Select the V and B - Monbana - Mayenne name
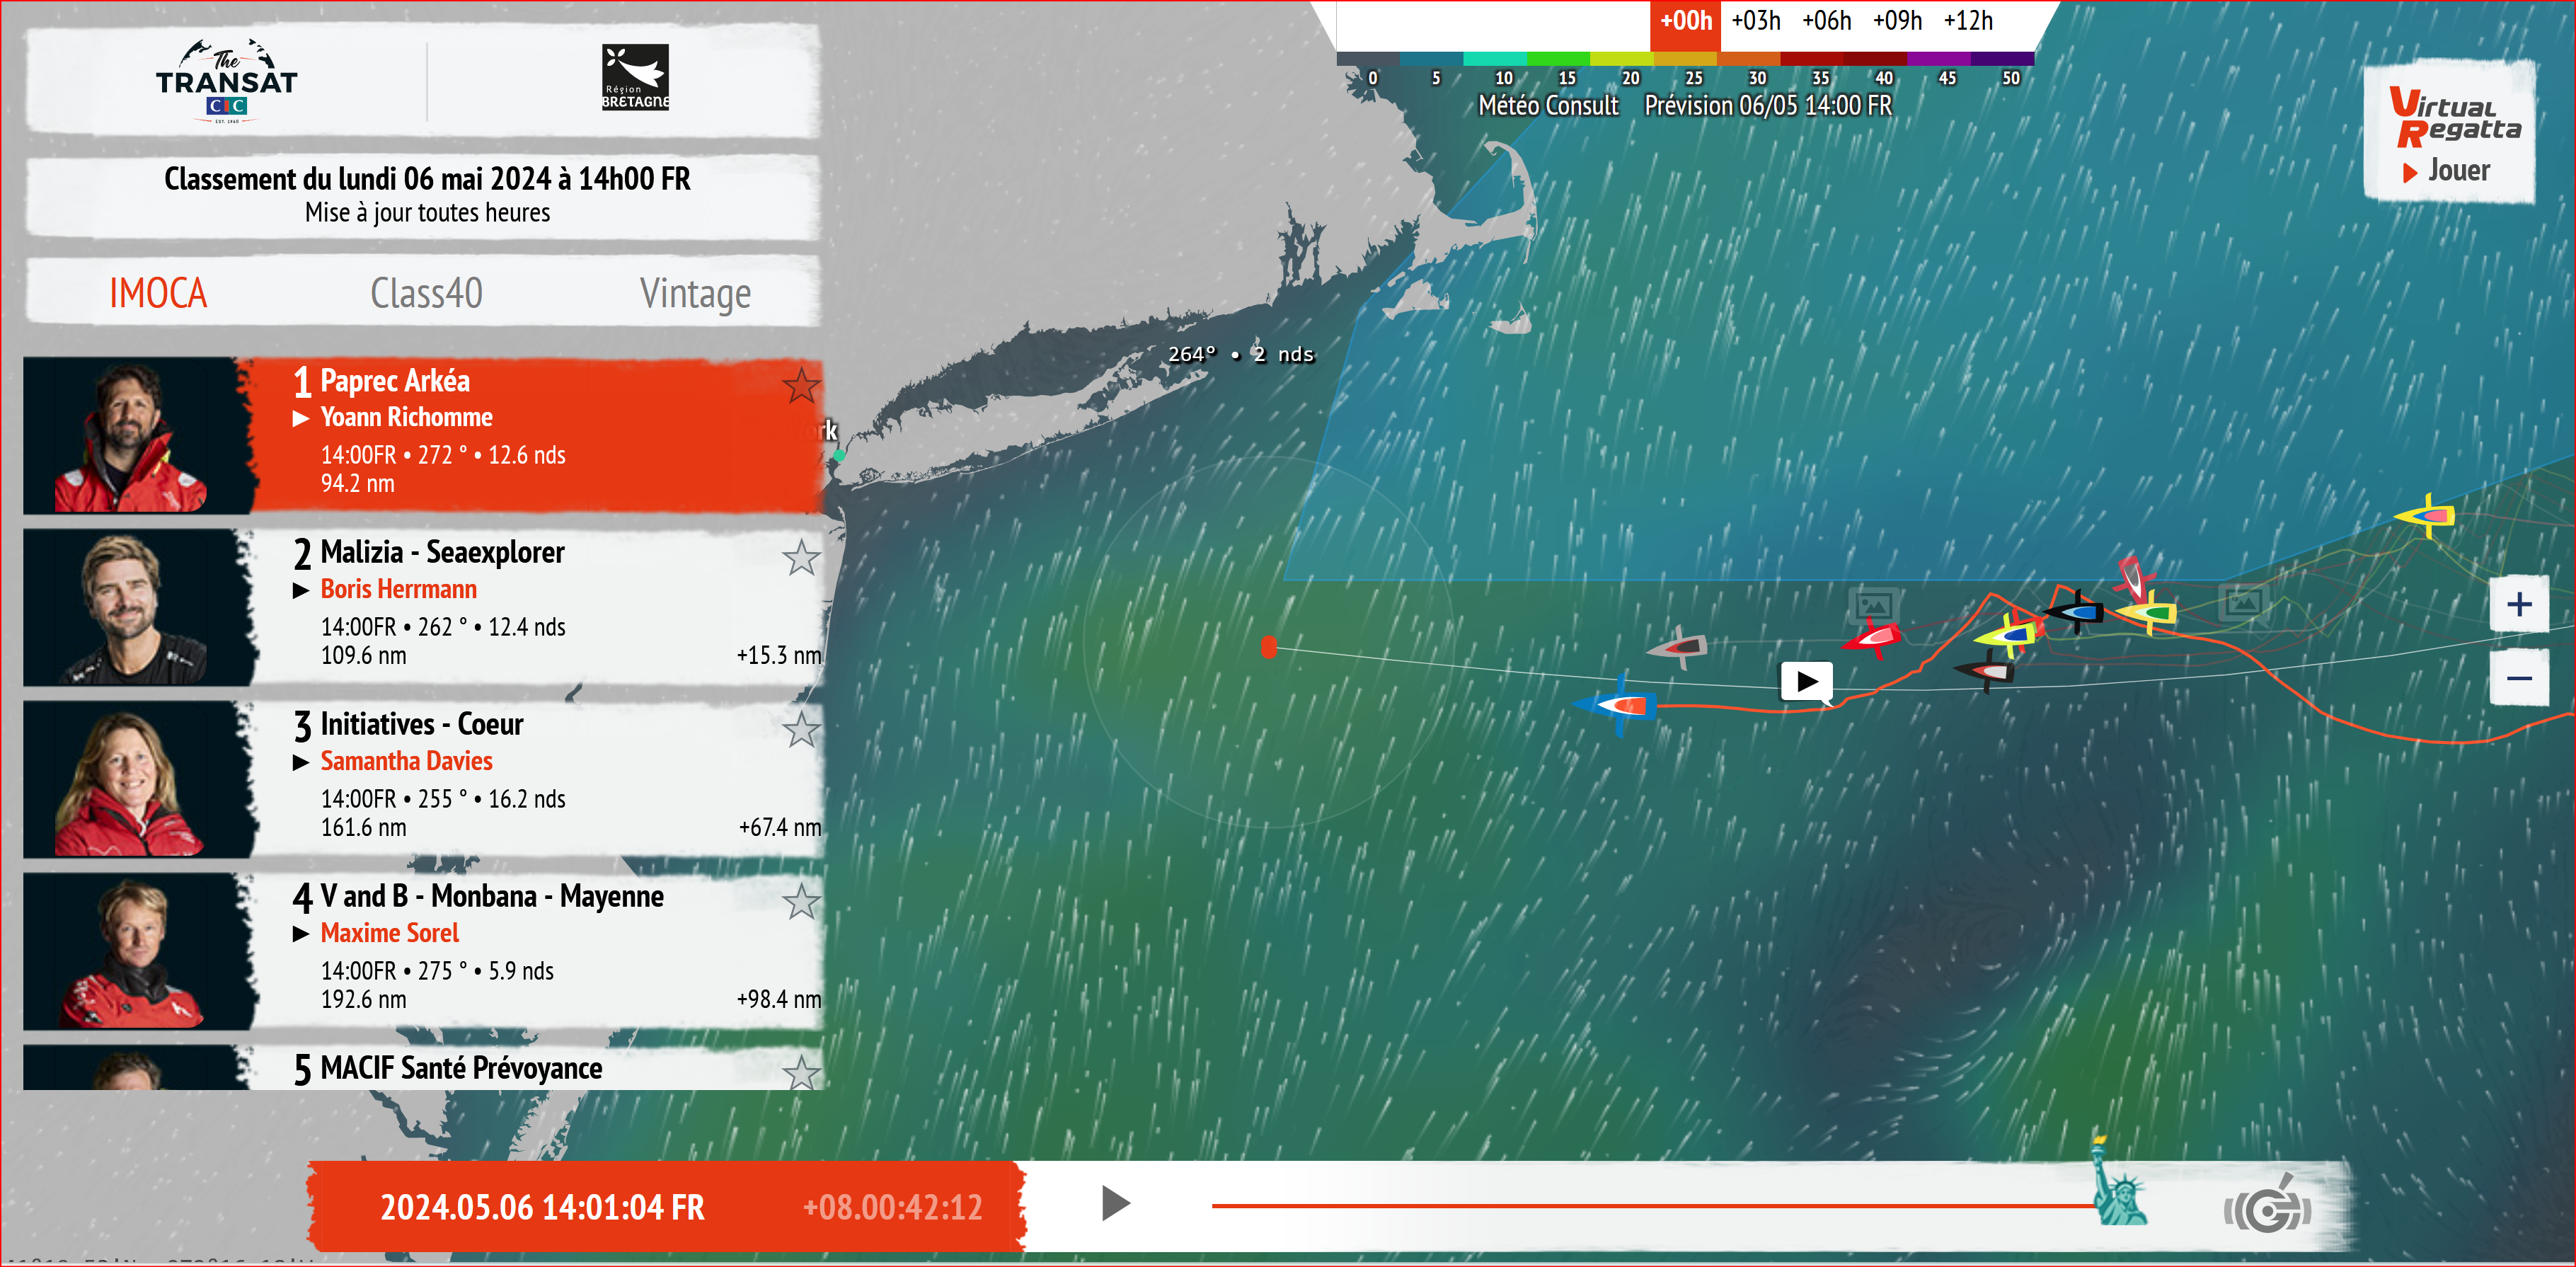Viewport: 2576px width, 1267px height. tap(491, 896)
